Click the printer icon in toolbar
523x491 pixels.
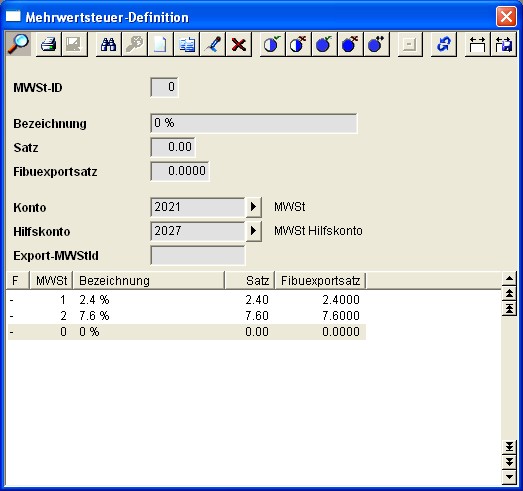[x=48, y=44]
